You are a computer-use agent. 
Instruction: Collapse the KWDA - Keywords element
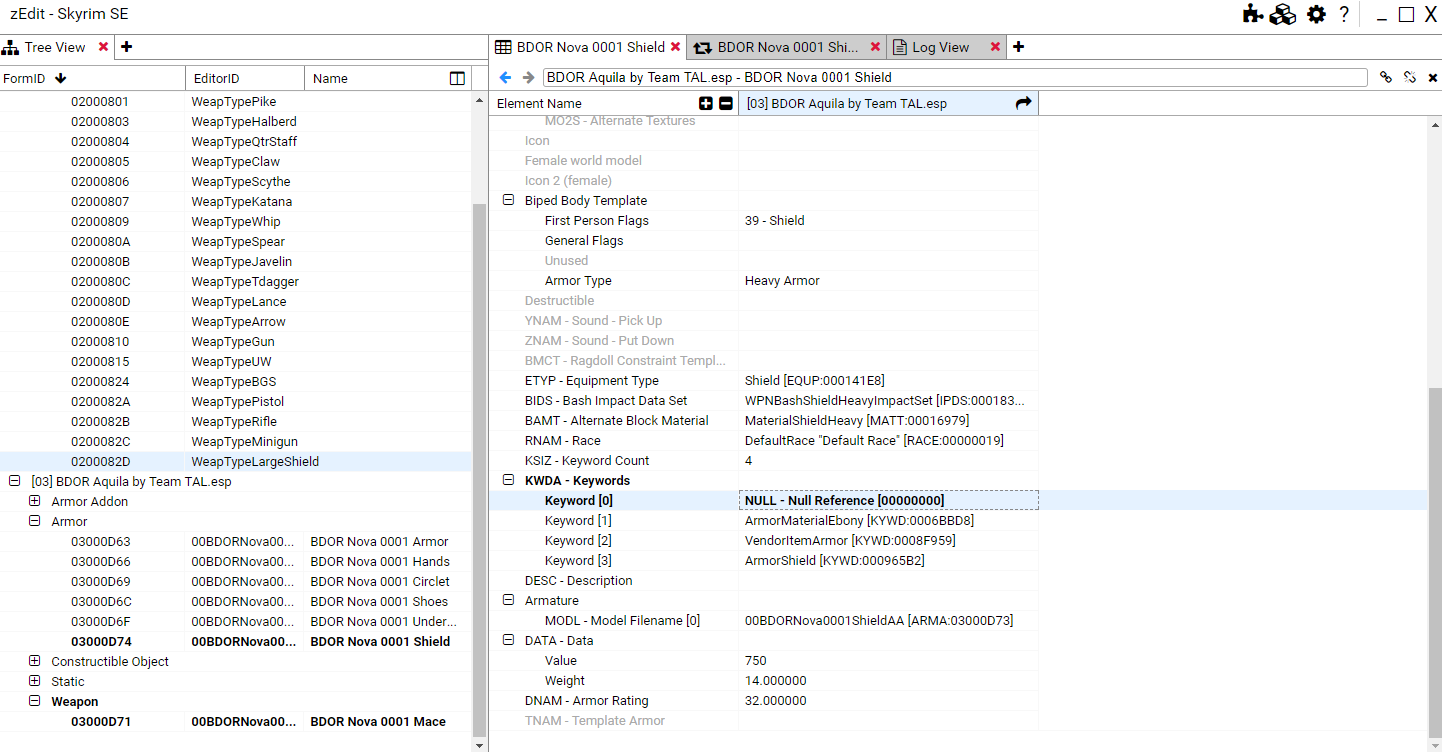[x=508, y=480]
